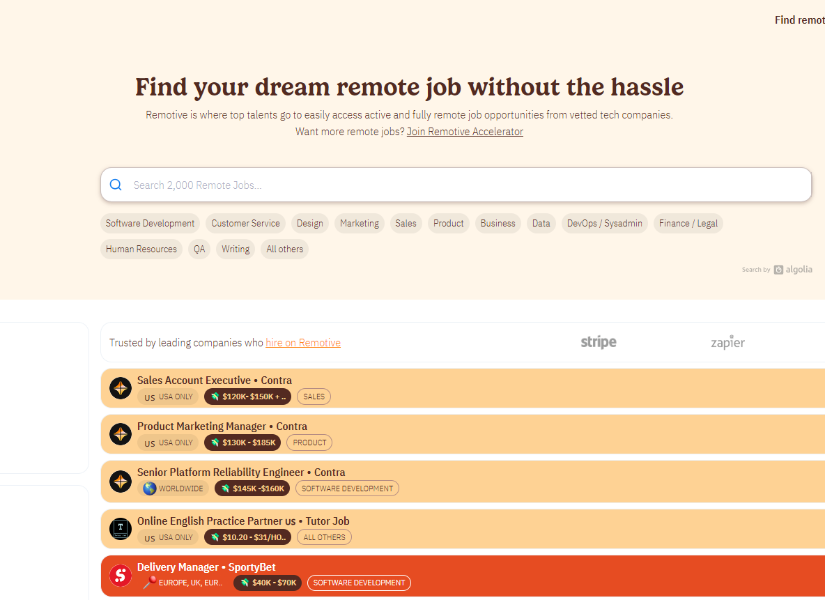Click the Zapier logo
The height and width of the screenshot is (600, 825).
click(727, 342)
